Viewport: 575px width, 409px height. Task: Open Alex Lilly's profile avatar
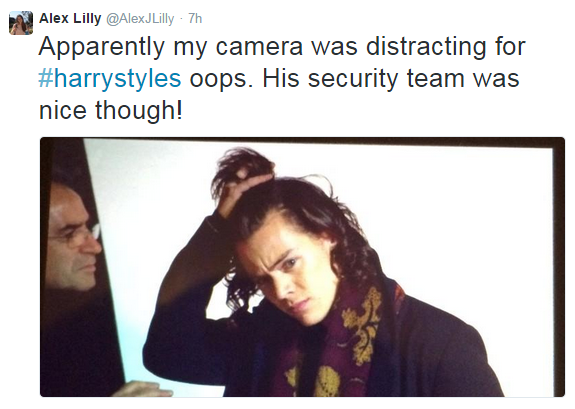coord(21,23)
